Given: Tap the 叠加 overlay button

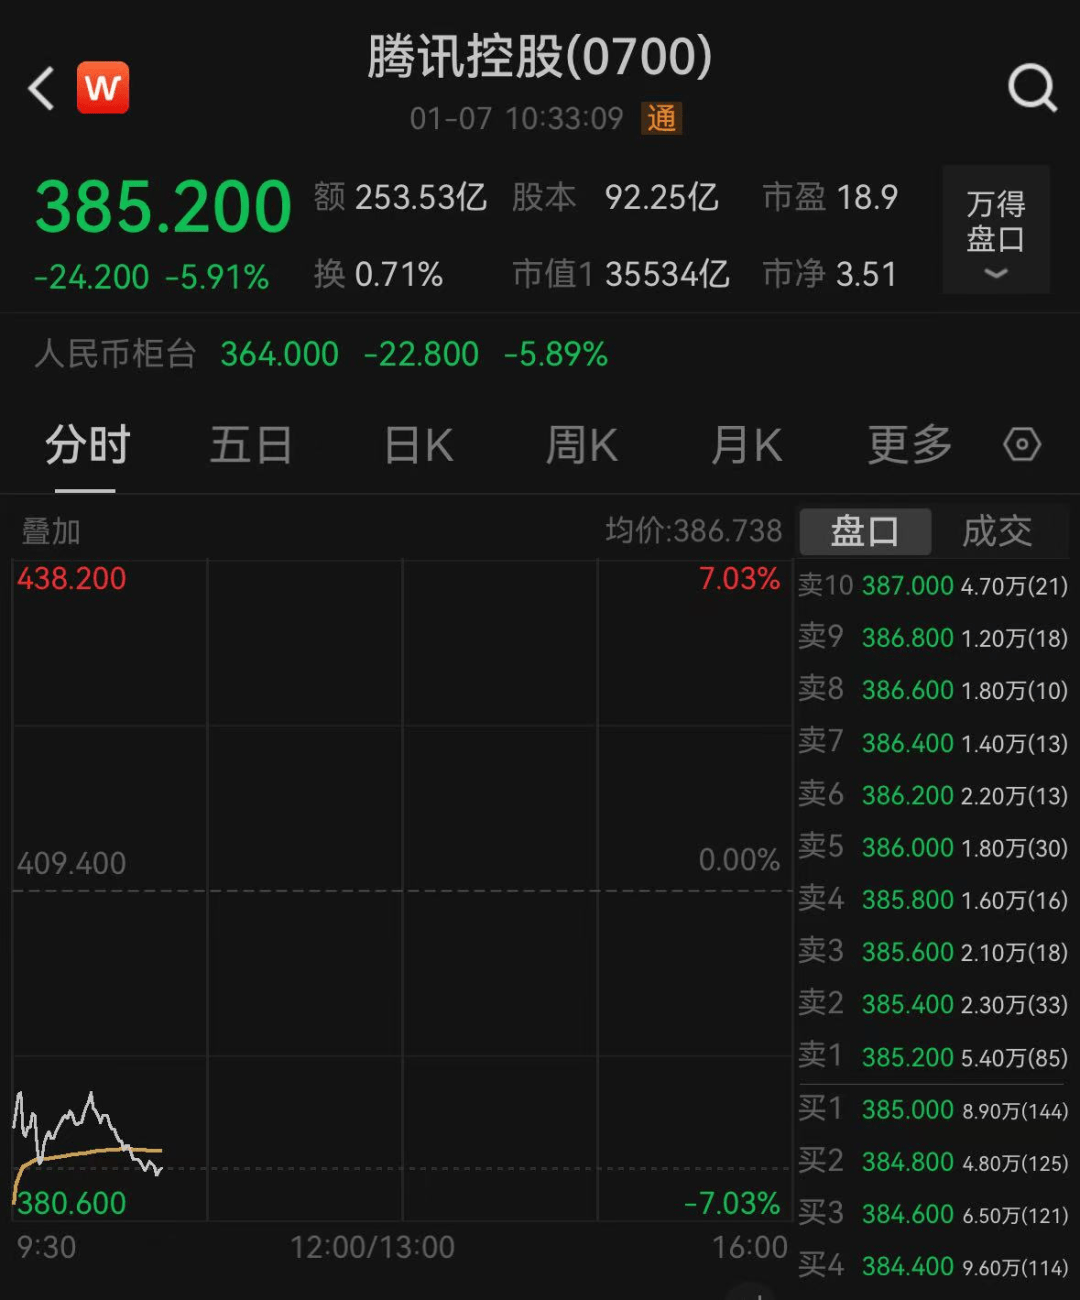Looking at the screenshot, I should tap(51, 531).
